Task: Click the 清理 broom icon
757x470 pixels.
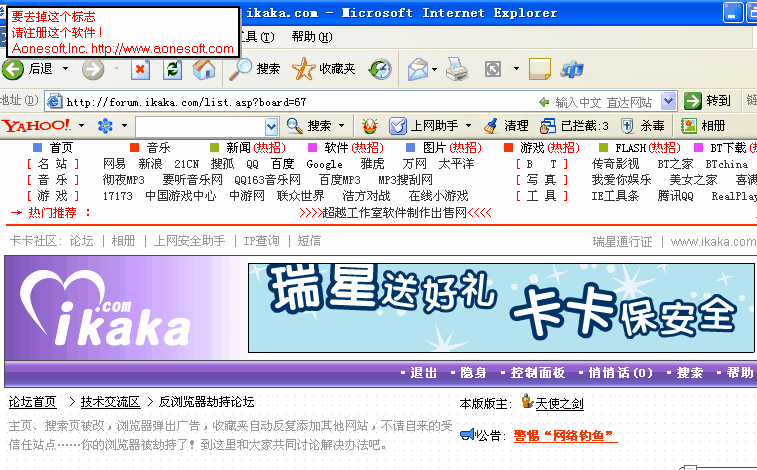Action: pos(491,126)
